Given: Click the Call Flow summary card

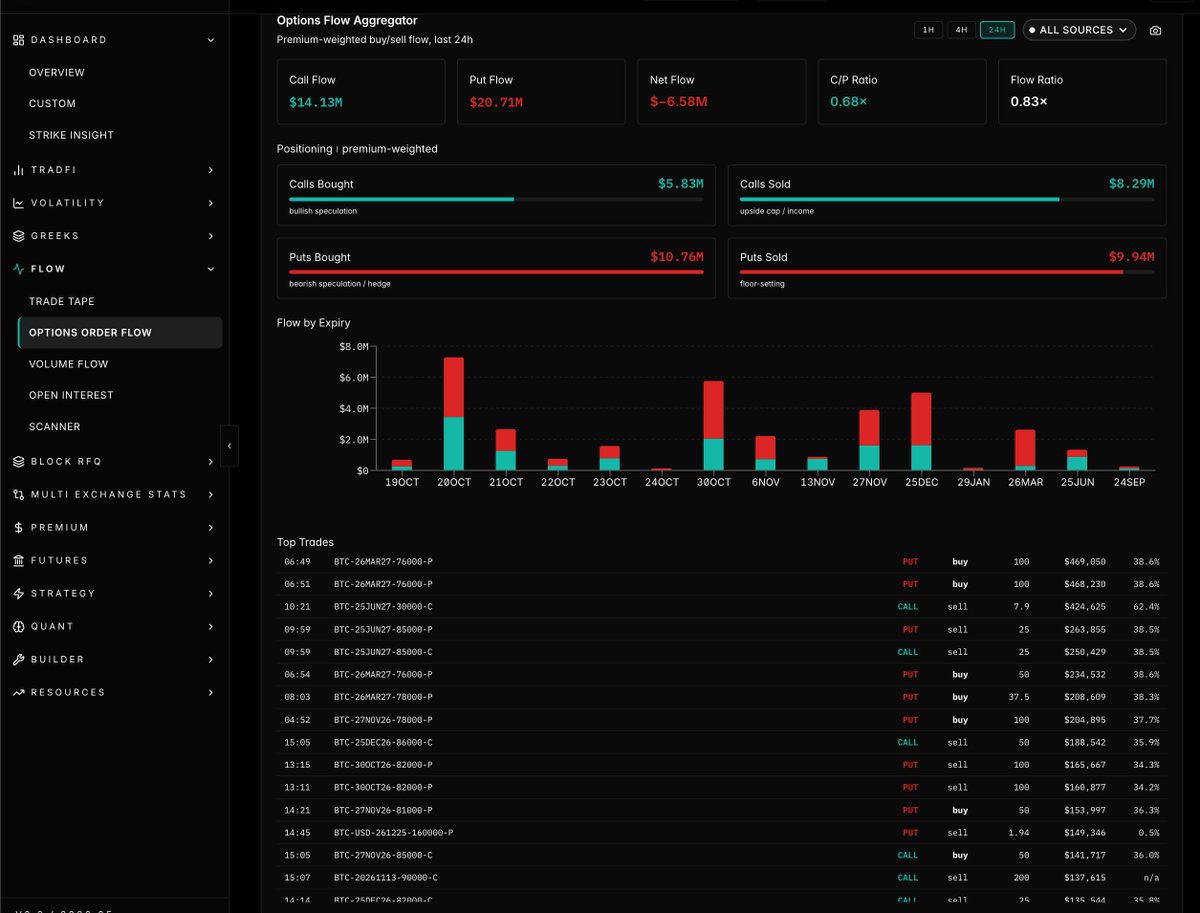Looking at the screenshot, I should click(361, 91).
